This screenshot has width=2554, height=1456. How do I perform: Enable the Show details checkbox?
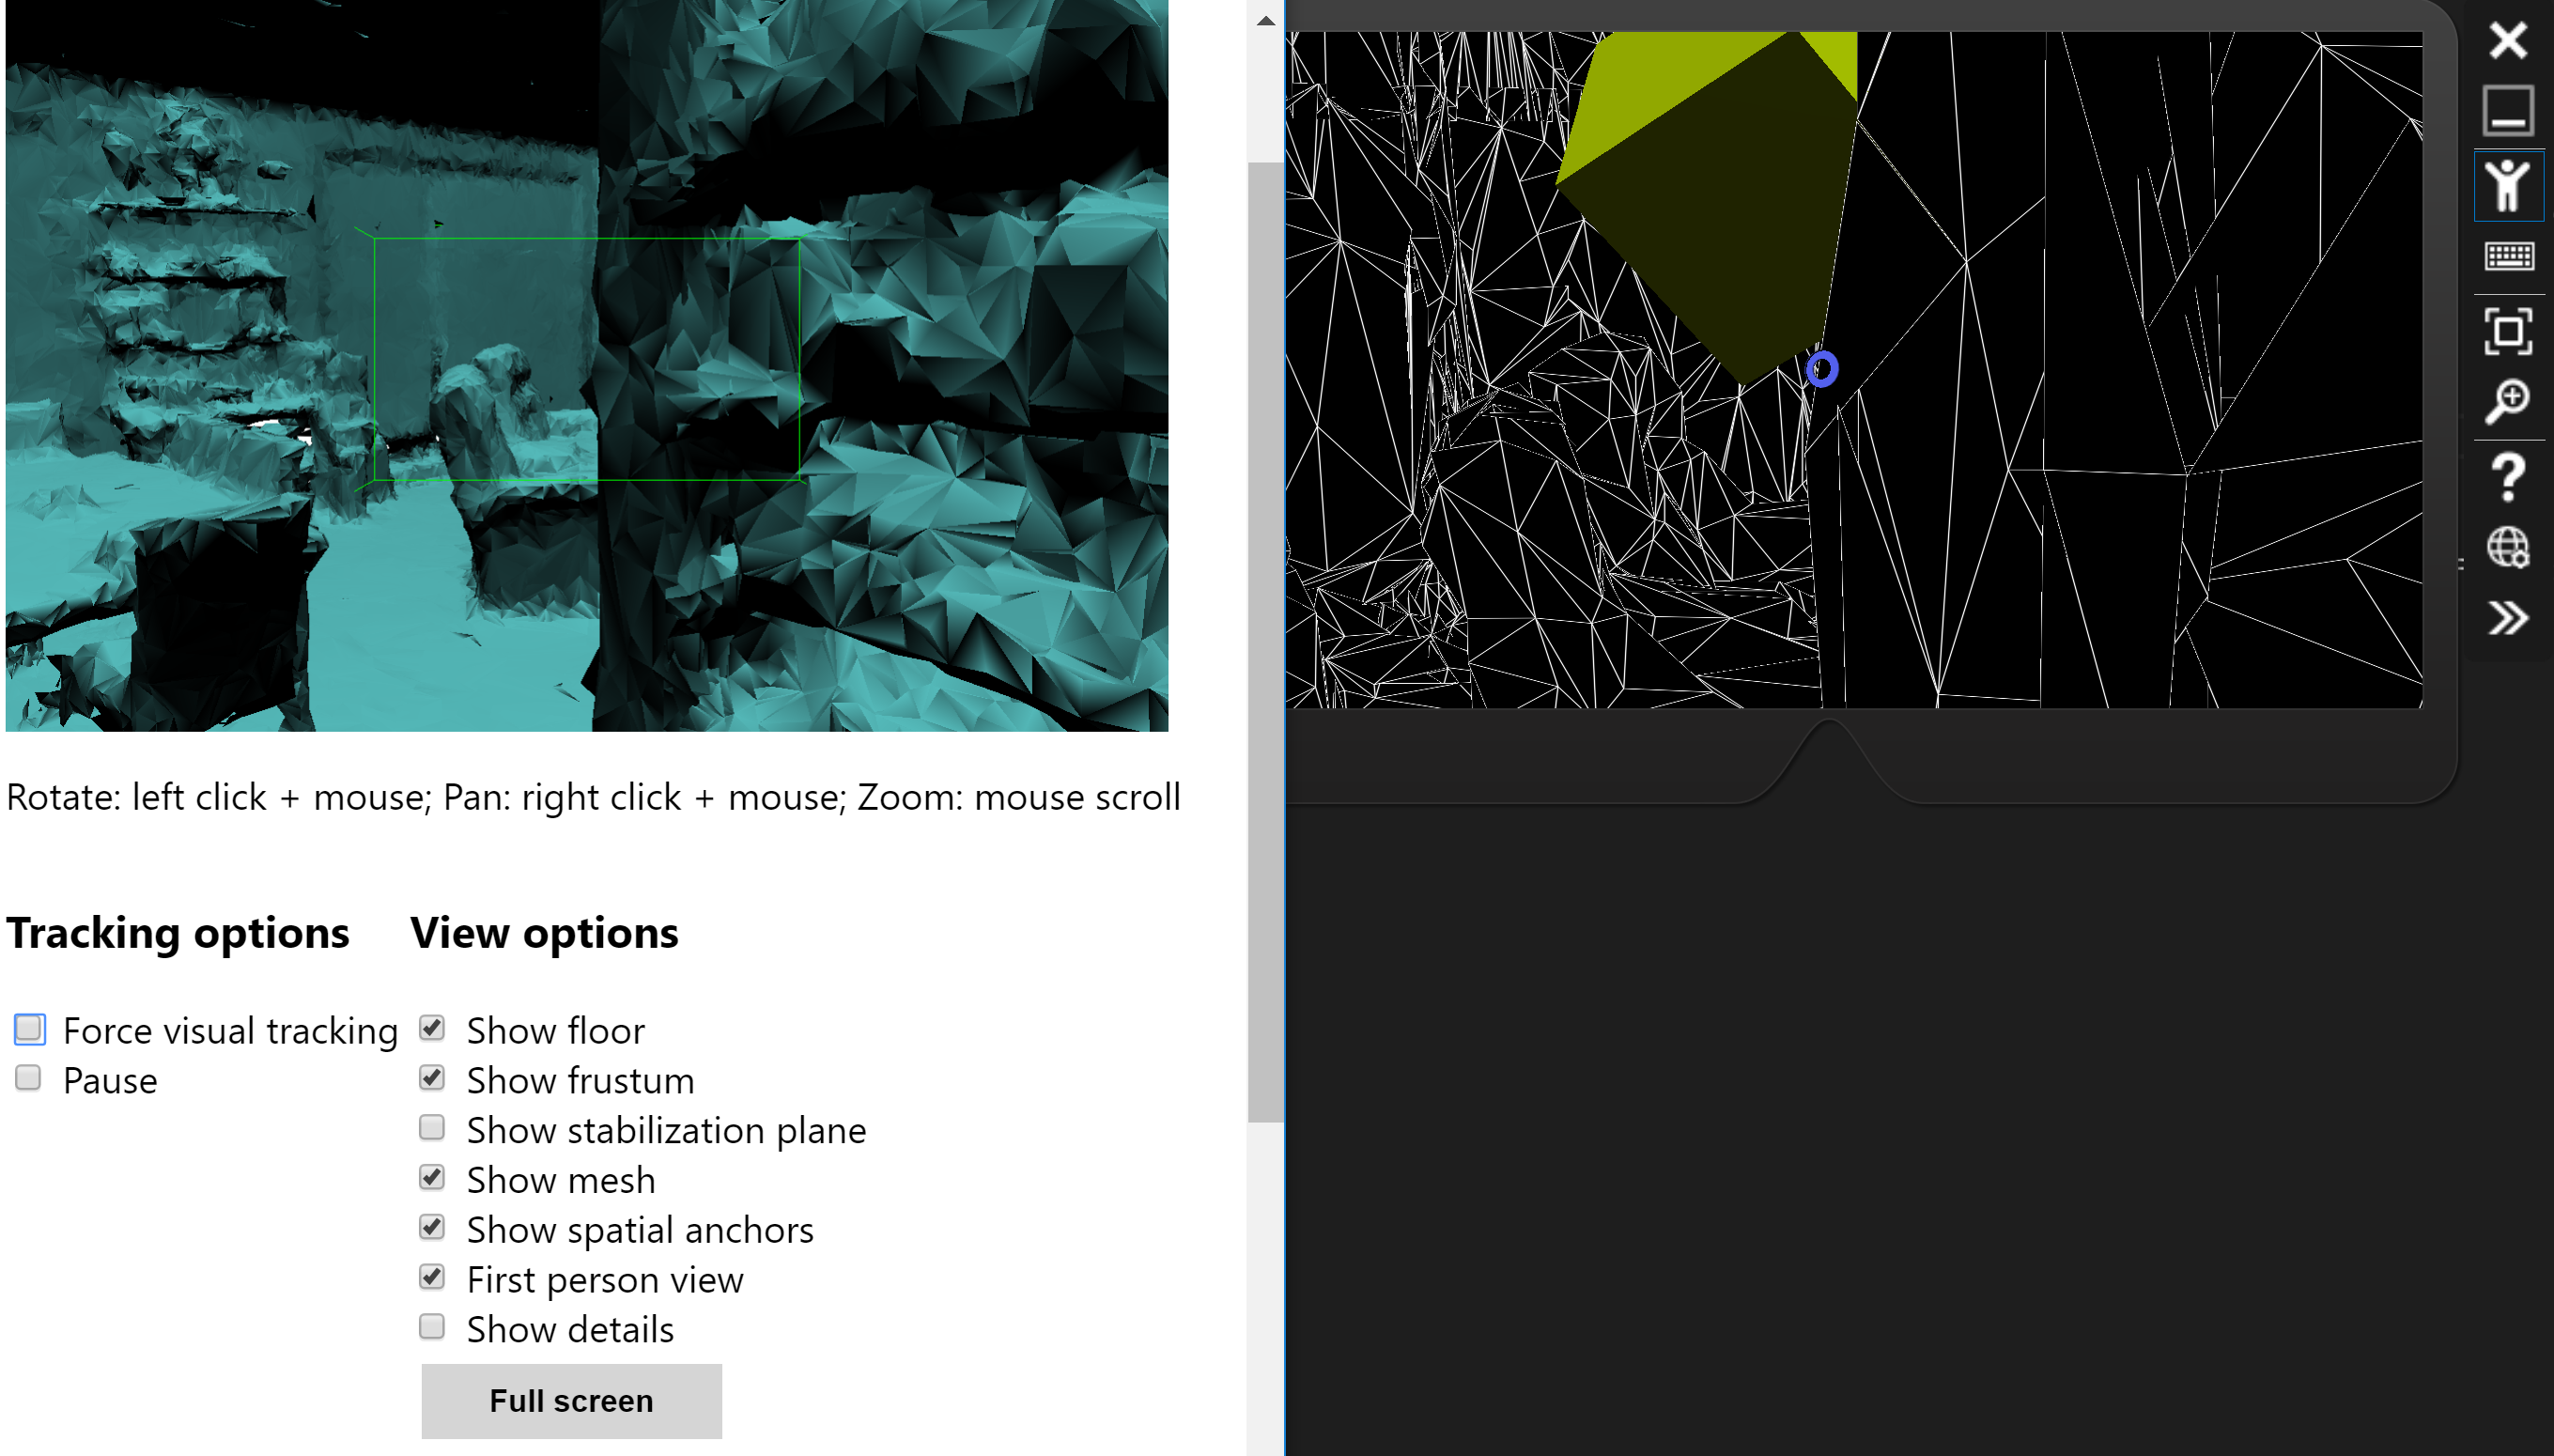coord(432,1327)
